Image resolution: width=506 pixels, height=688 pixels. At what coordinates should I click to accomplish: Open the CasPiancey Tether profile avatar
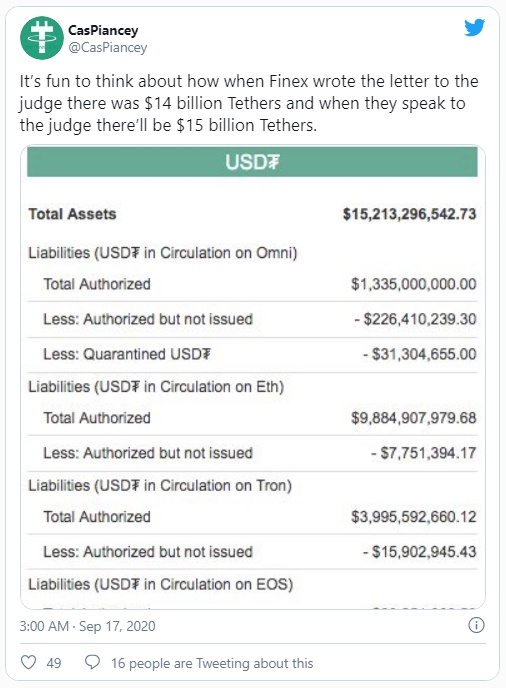pos(42,38)
